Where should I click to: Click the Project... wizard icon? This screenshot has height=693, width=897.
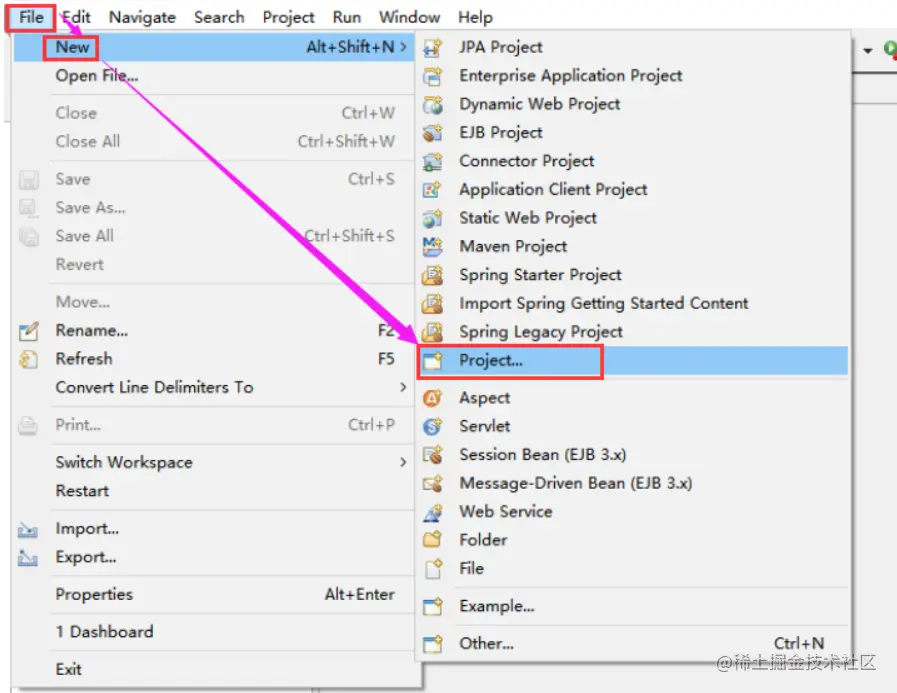click(432, 361)
